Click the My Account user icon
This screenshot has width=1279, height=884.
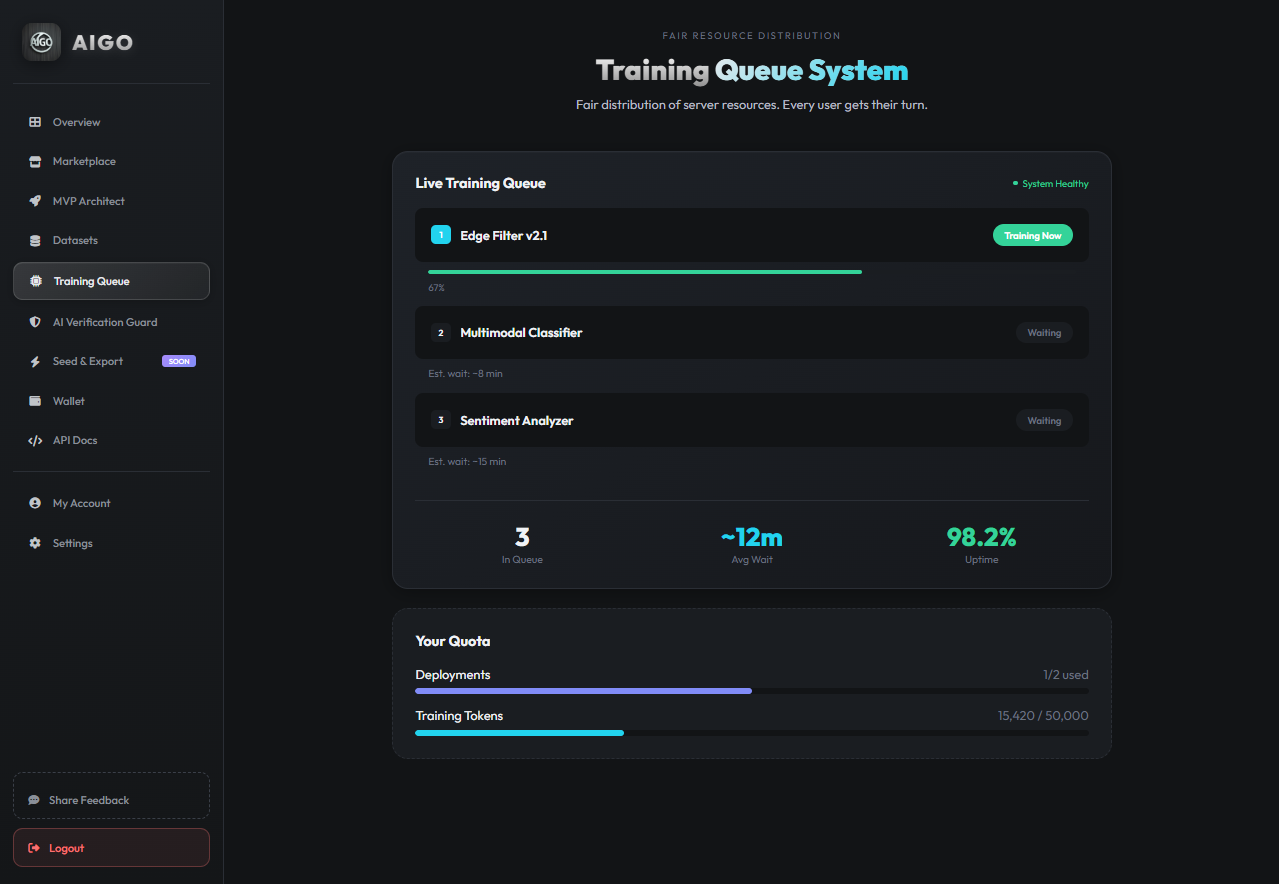pyautogui.click(x=35, y=503)
